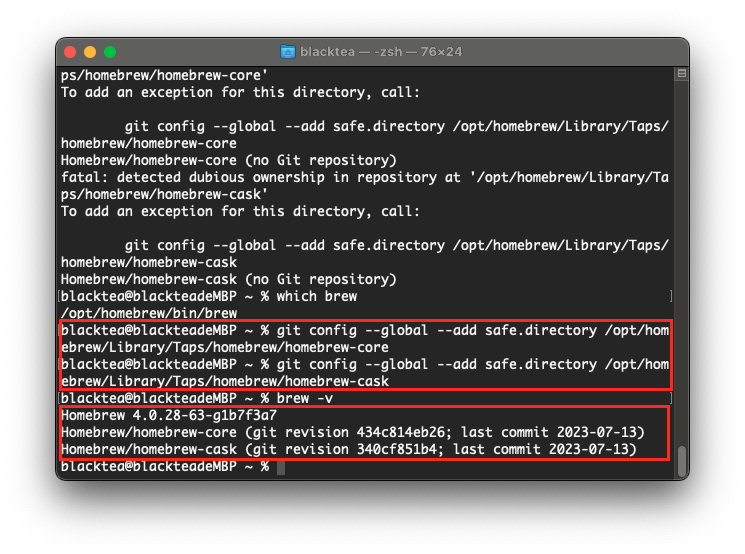Click the "which brew" command line

209,296
